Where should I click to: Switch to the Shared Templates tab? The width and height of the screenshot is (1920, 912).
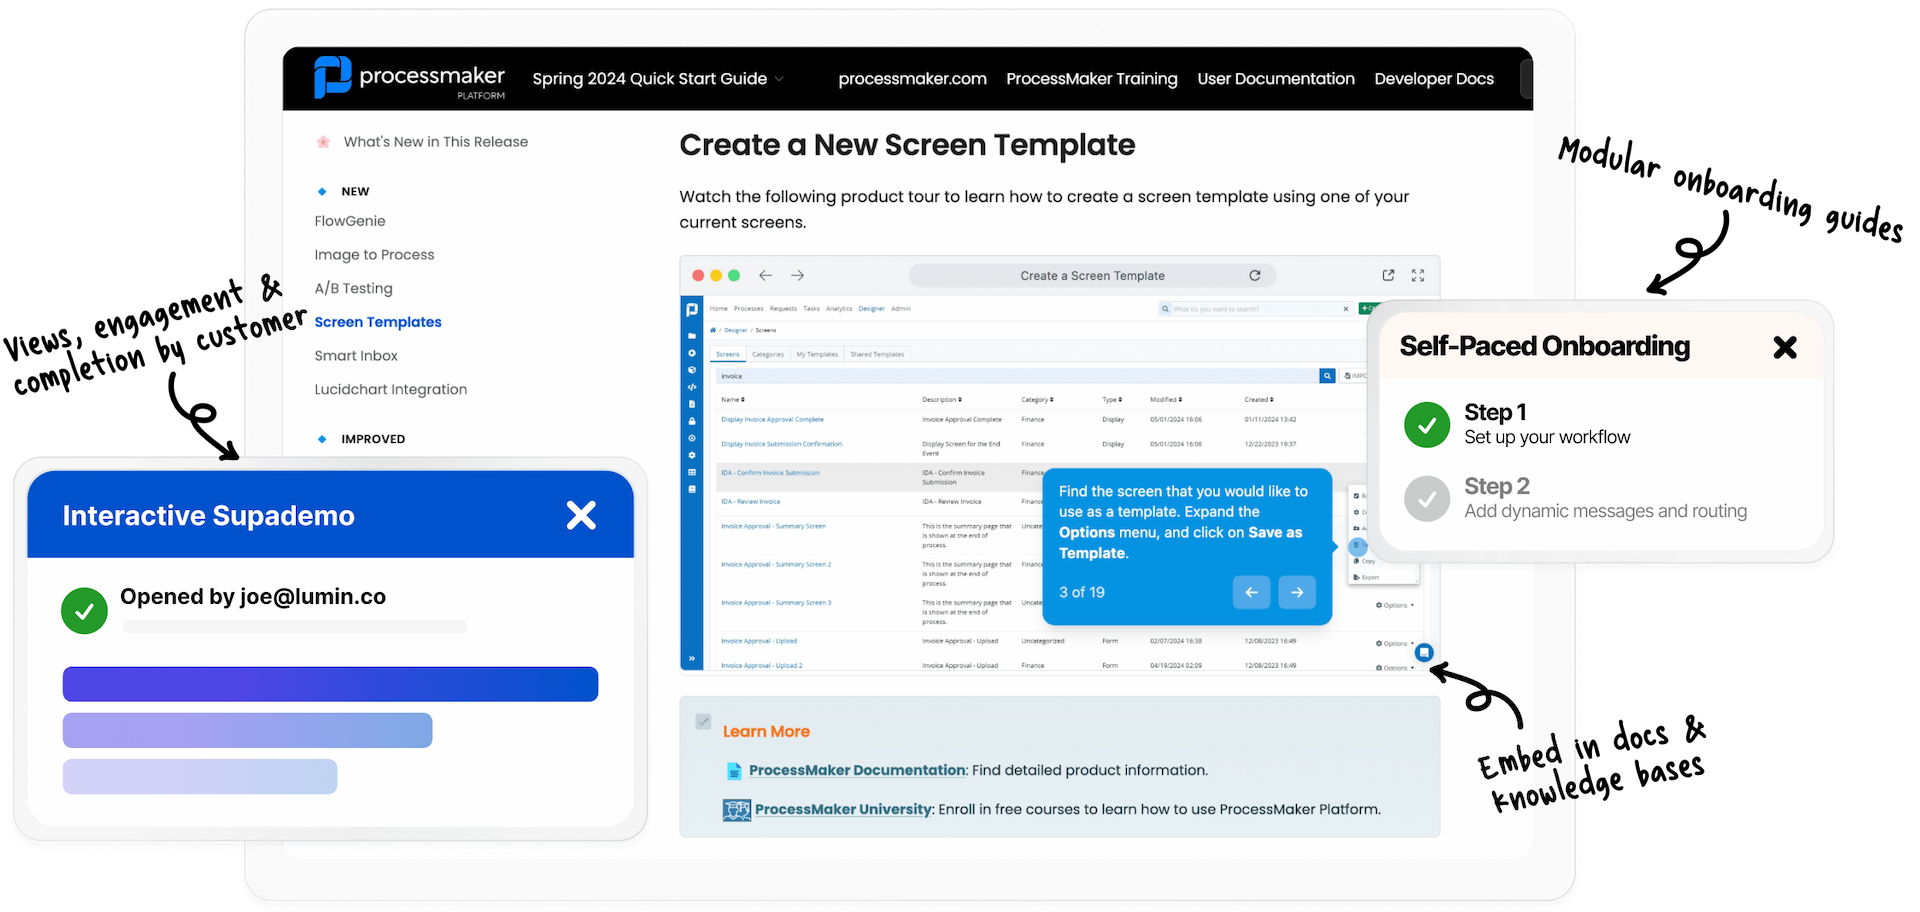(877, 354)
